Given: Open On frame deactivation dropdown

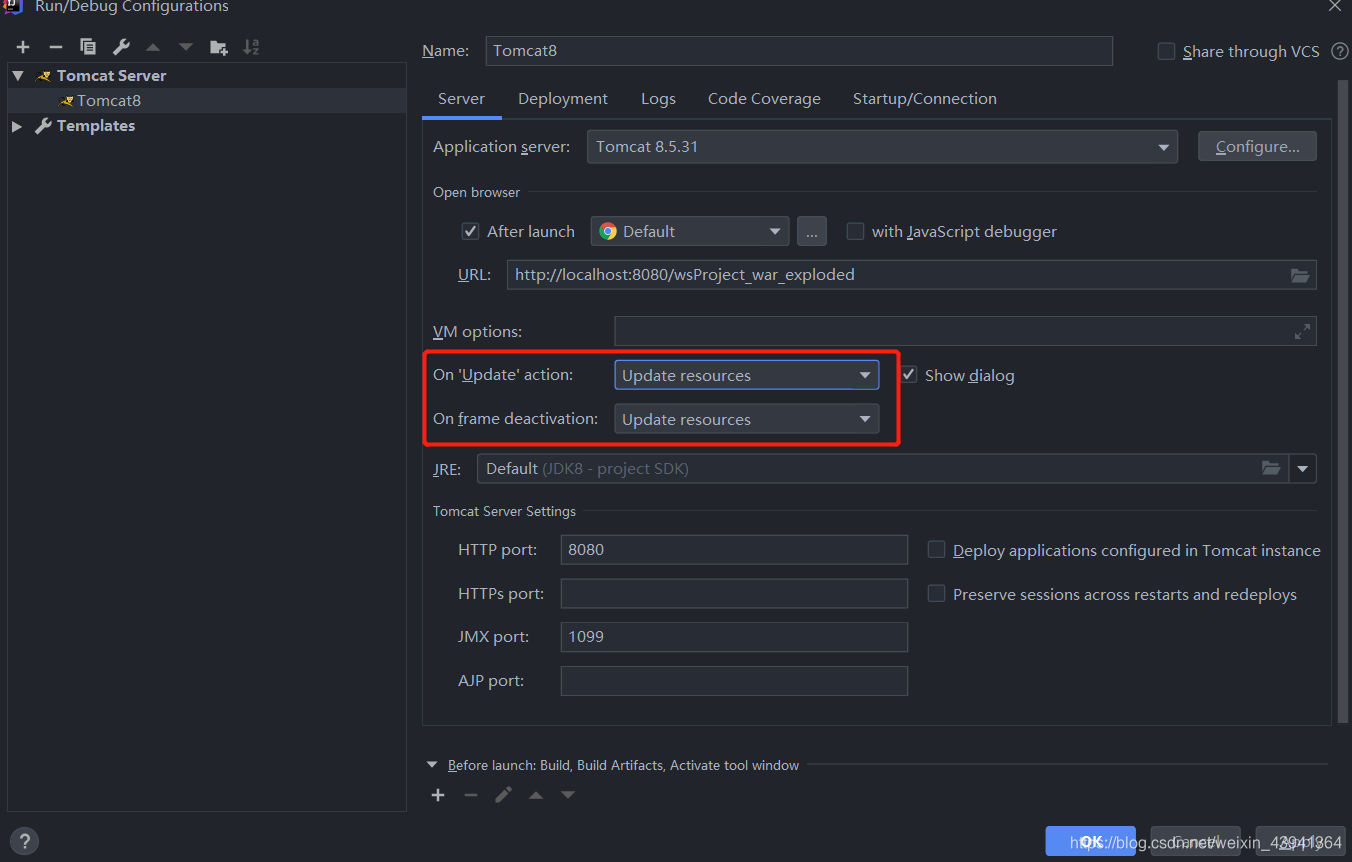Looking at the screenshot, I should coord(746,419).
